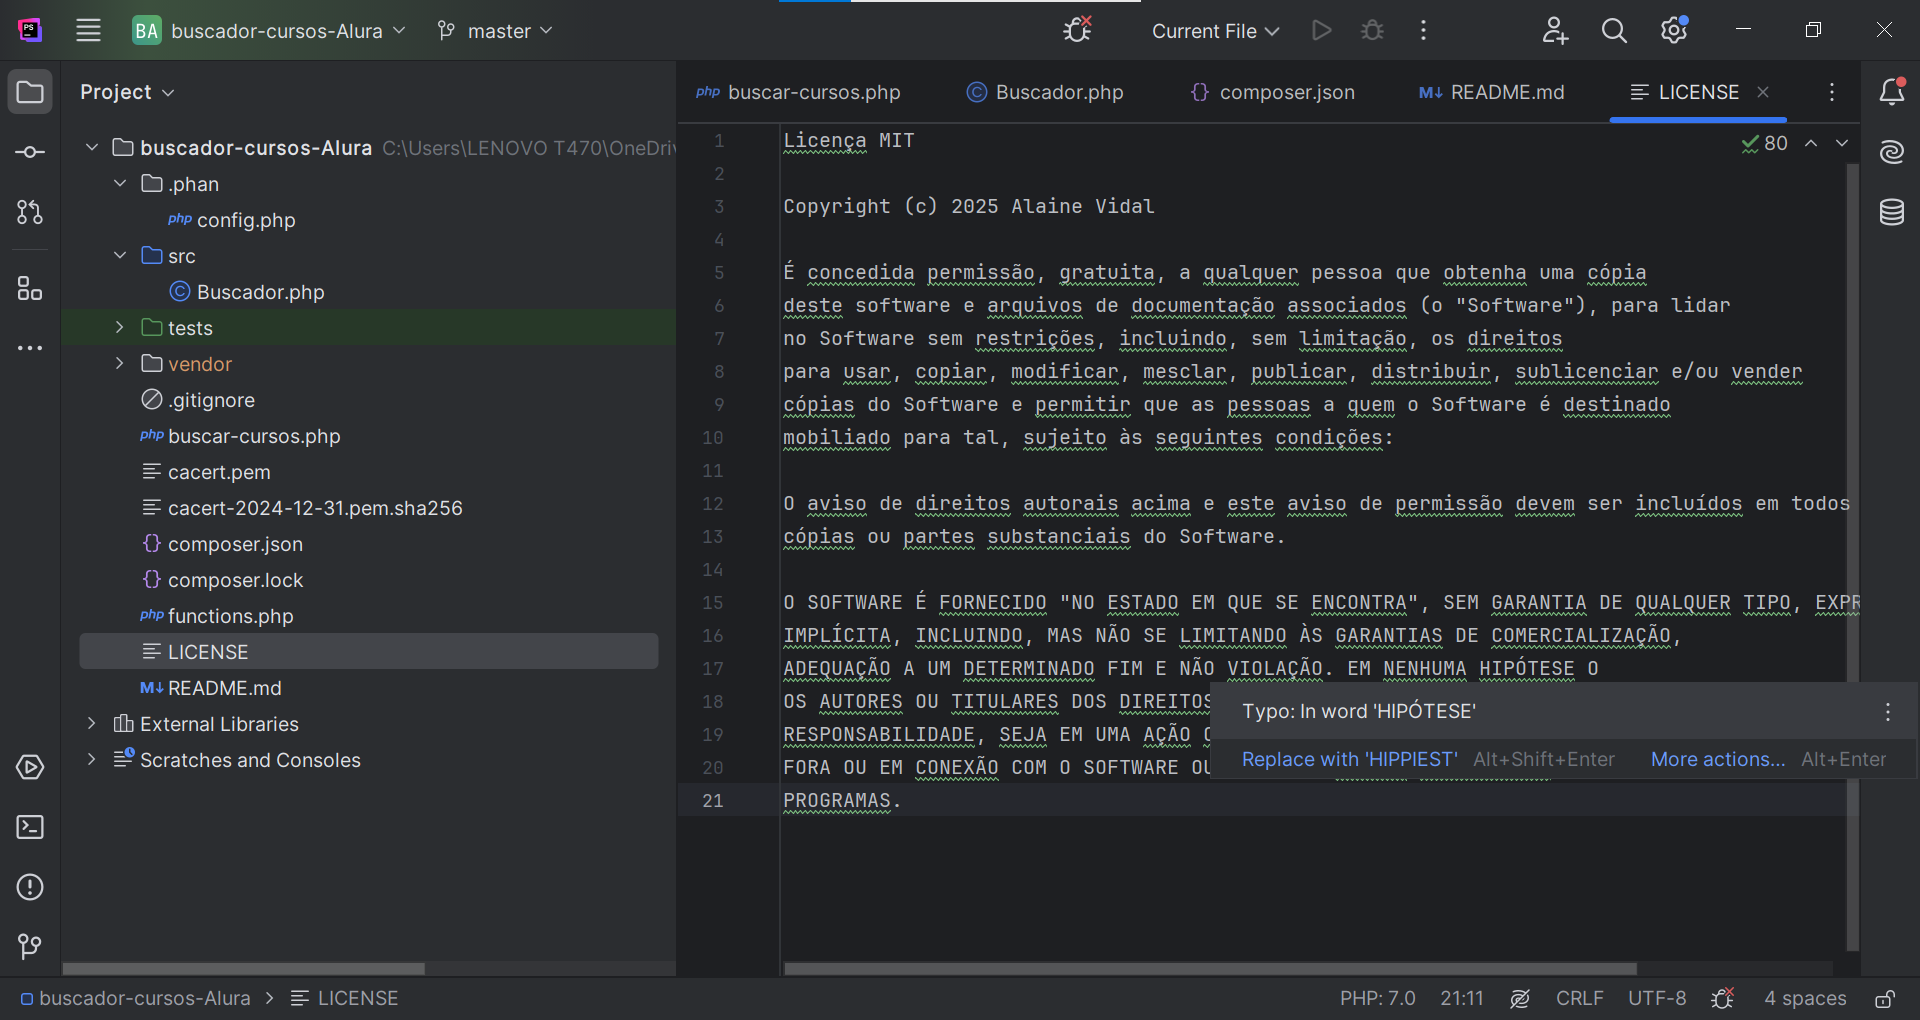The height and width of the screenshot is (1020, 1920).
Task: Click the project panel horizontal scrollbar
Action: (243, 968)
